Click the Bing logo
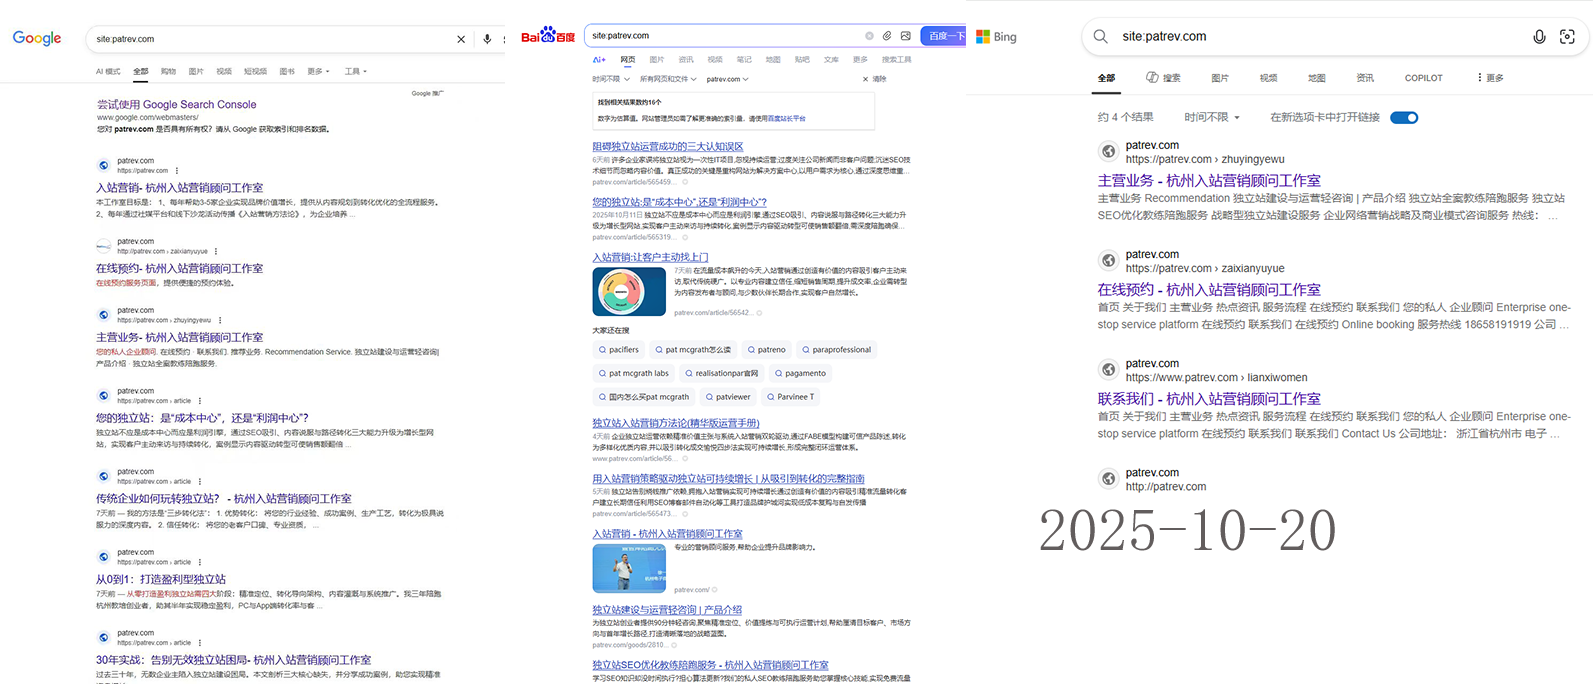1594x687 pixels. 996,37
